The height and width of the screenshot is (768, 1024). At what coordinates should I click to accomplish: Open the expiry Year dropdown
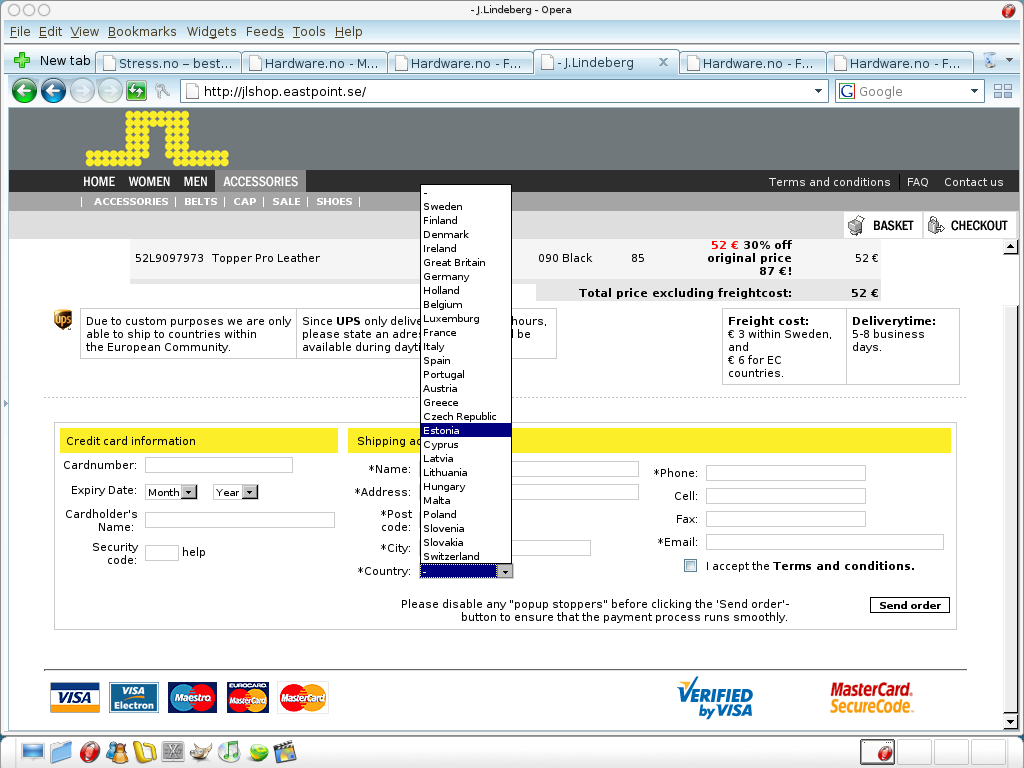(x=236, y=492)
